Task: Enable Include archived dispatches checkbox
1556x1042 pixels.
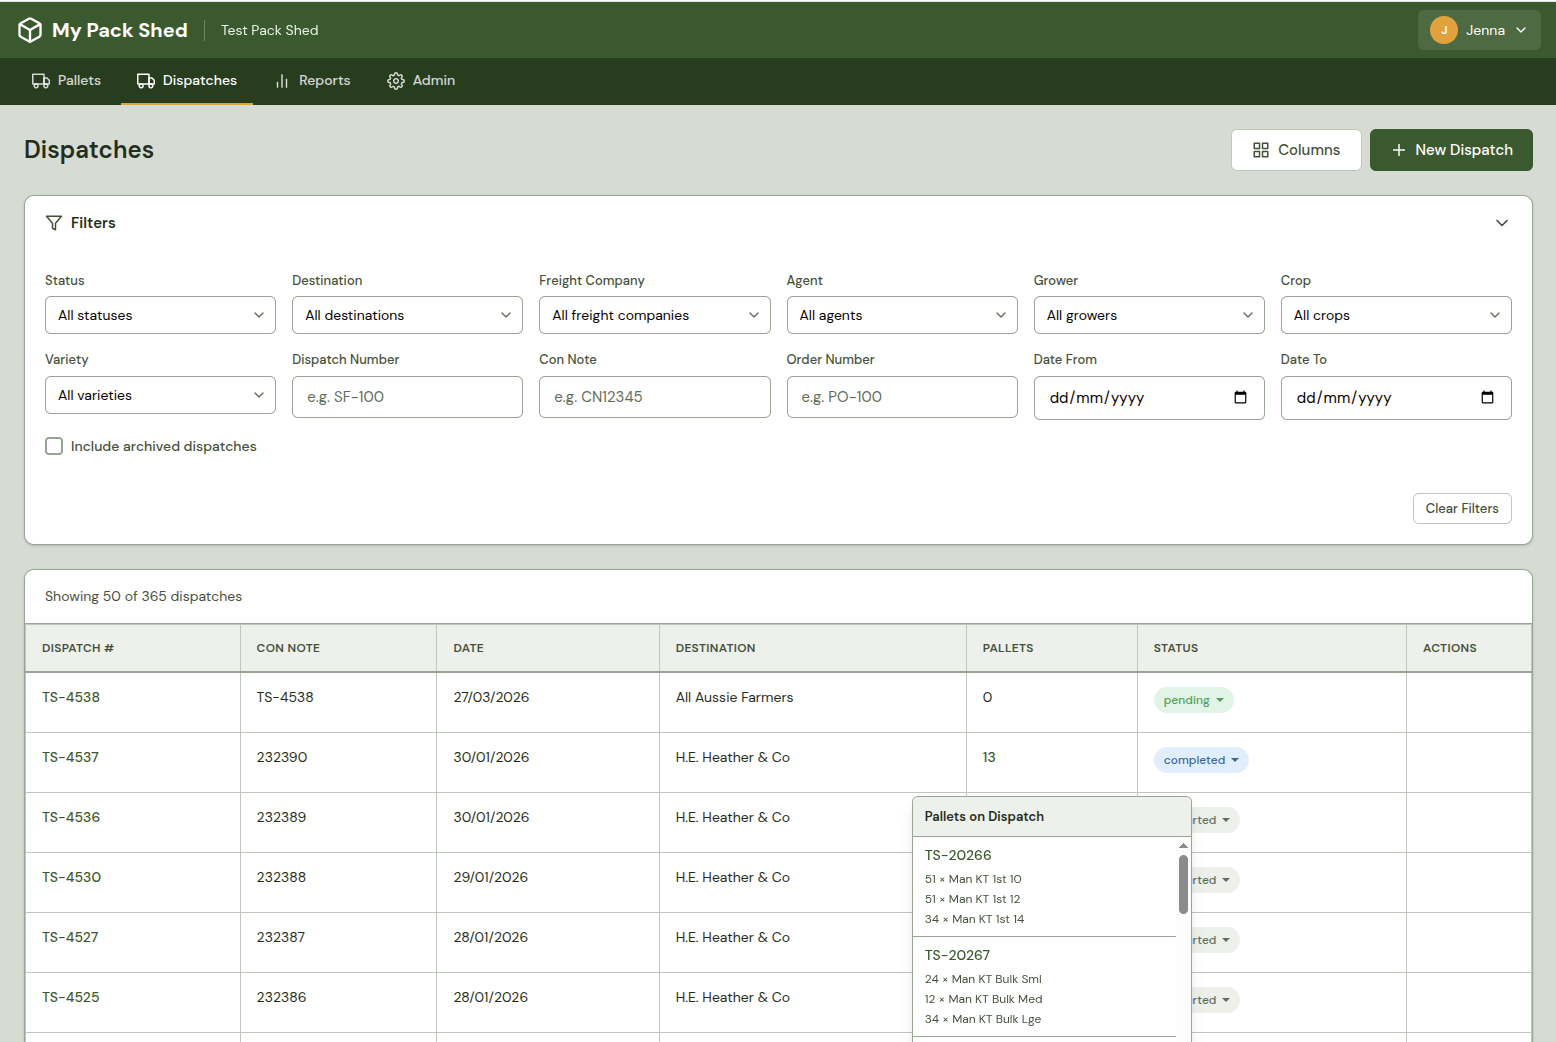Action: [54, 446]
